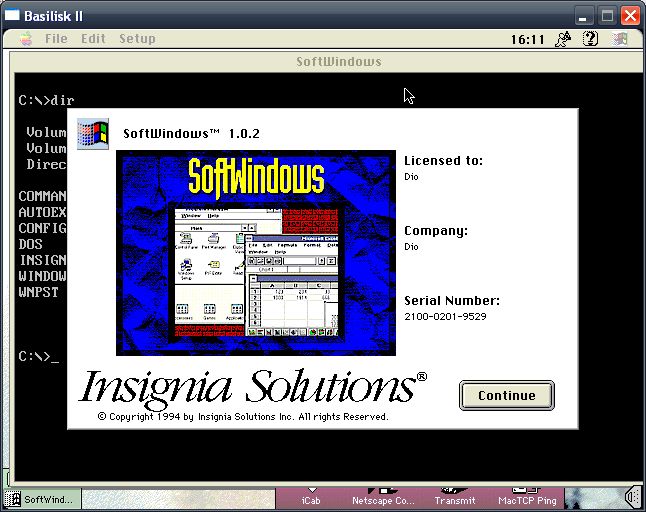
Task: Click the 'Serial Number:' label
Action: 452,301
